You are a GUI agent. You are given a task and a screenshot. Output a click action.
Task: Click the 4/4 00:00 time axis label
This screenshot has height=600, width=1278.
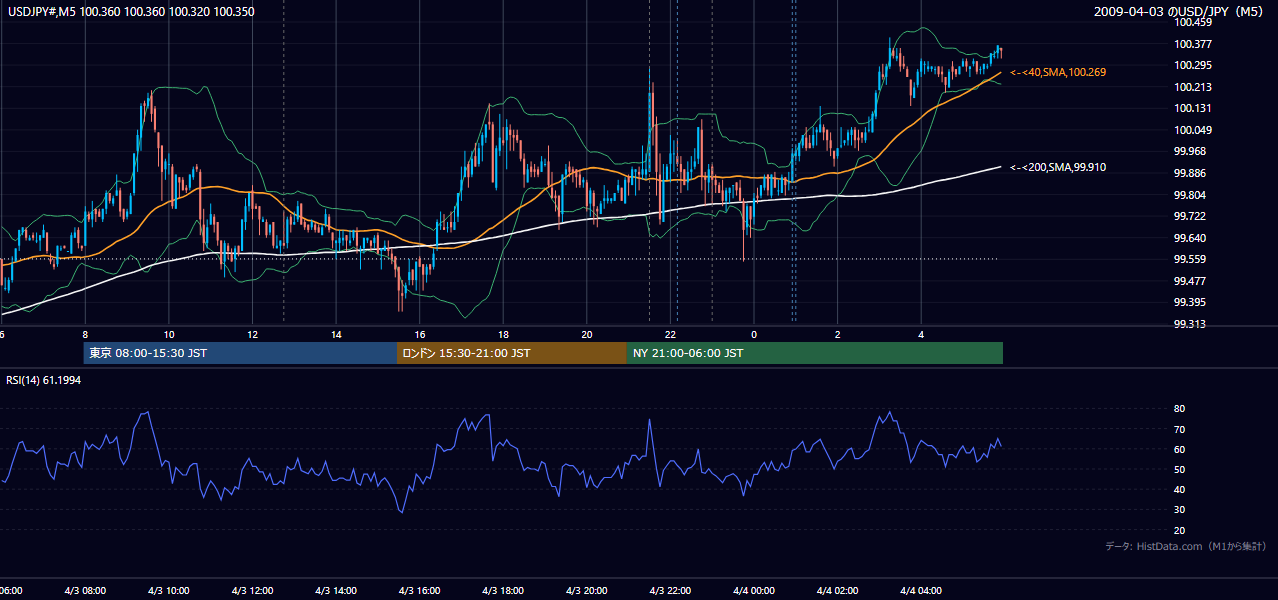[753, 590]
